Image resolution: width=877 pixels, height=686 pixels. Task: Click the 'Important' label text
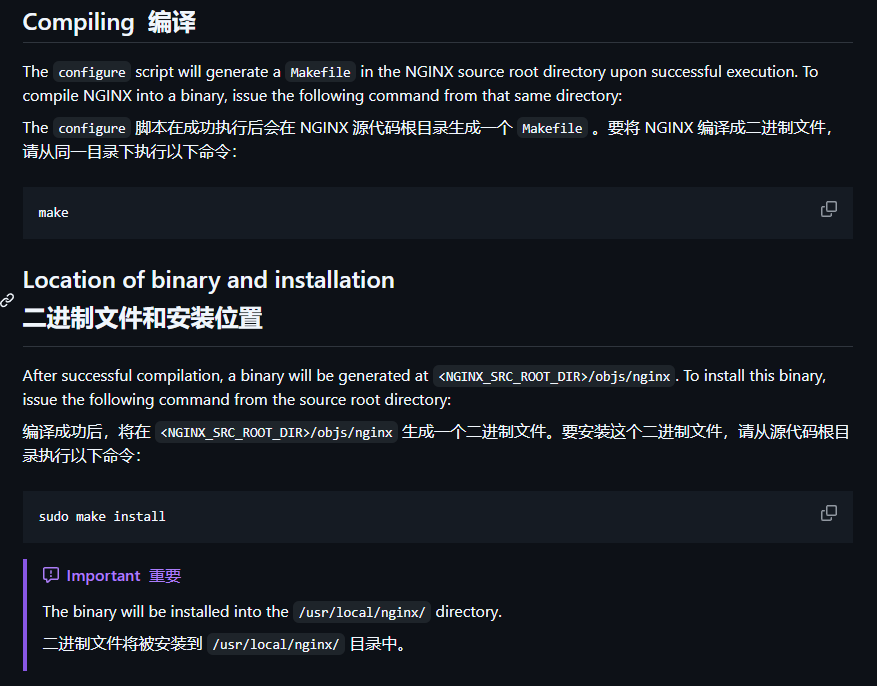(x=103, y=575)
